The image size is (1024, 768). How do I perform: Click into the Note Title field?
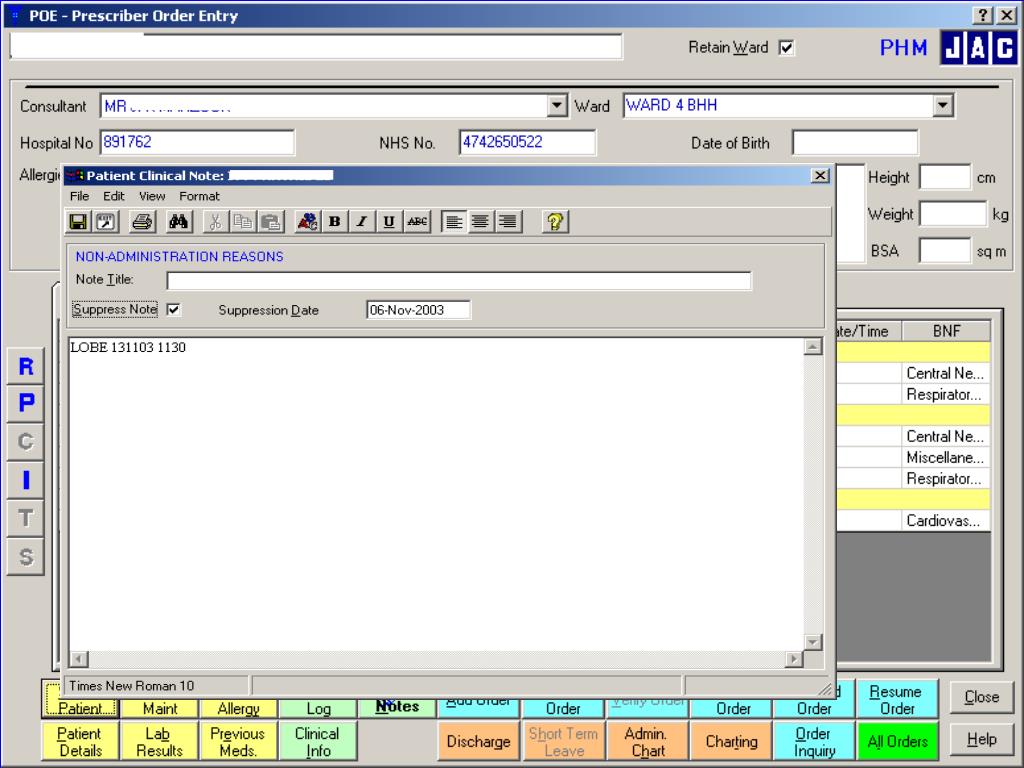[459, 281]
